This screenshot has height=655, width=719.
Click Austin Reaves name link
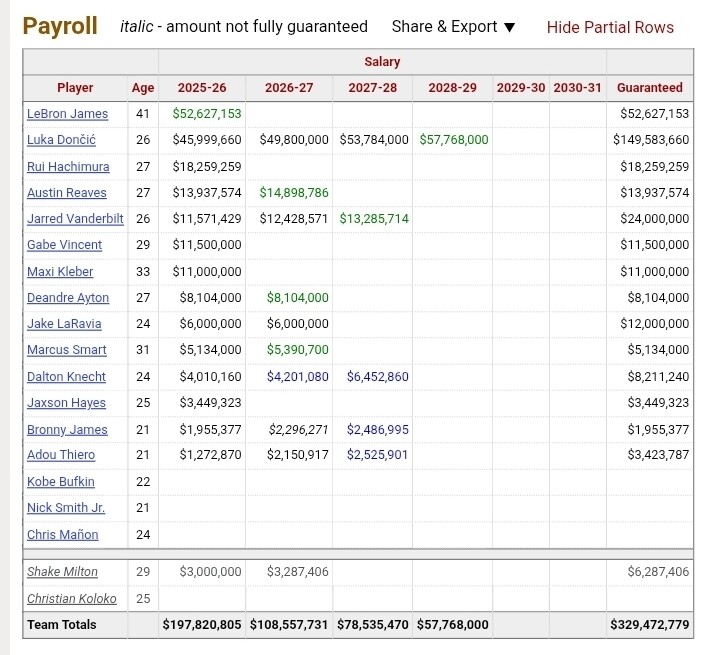[66, 193]
